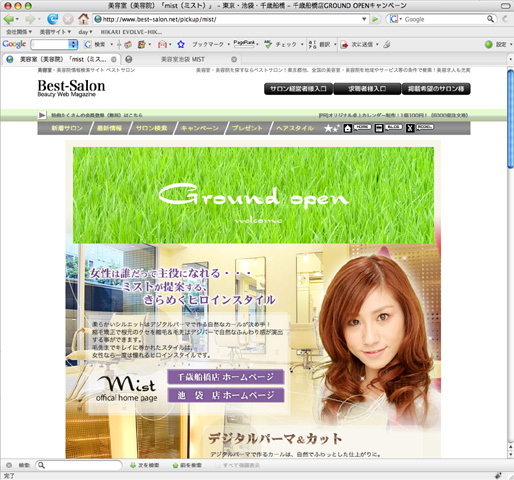Click the PR calendar ad link in the green strip
Image resolution: width=514 pixels, height=480 pixels.
pyautogui.click(x=393, y=115)
